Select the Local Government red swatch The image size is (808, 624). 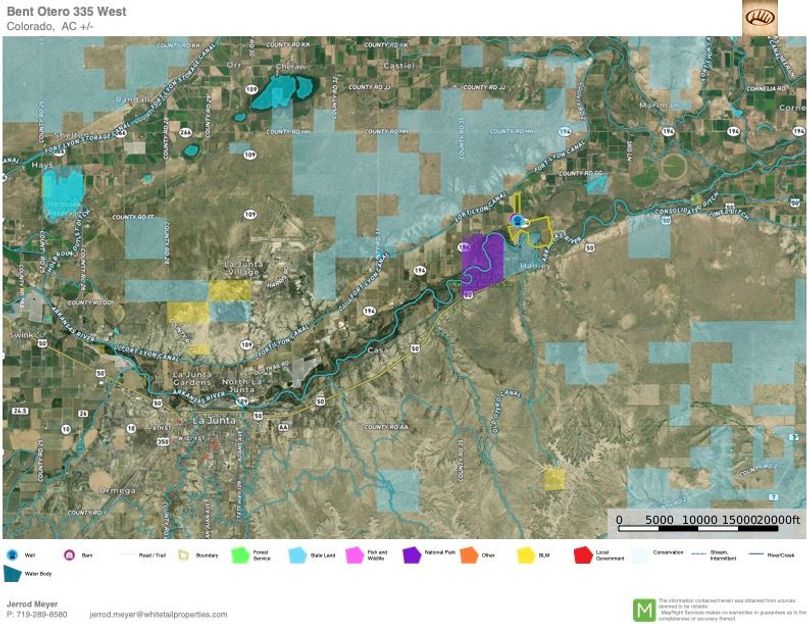(x=581, y=554)
